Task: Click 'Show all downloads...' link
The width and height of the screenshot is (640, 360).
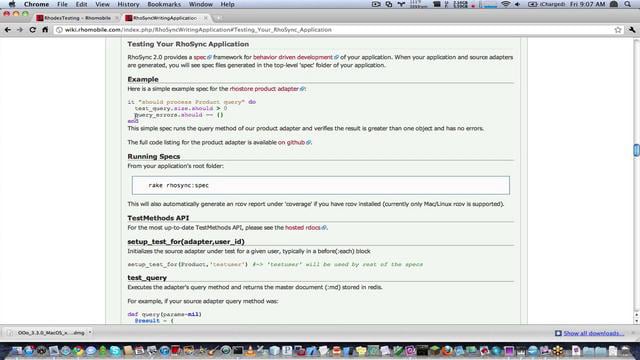Action: (593, 333)
